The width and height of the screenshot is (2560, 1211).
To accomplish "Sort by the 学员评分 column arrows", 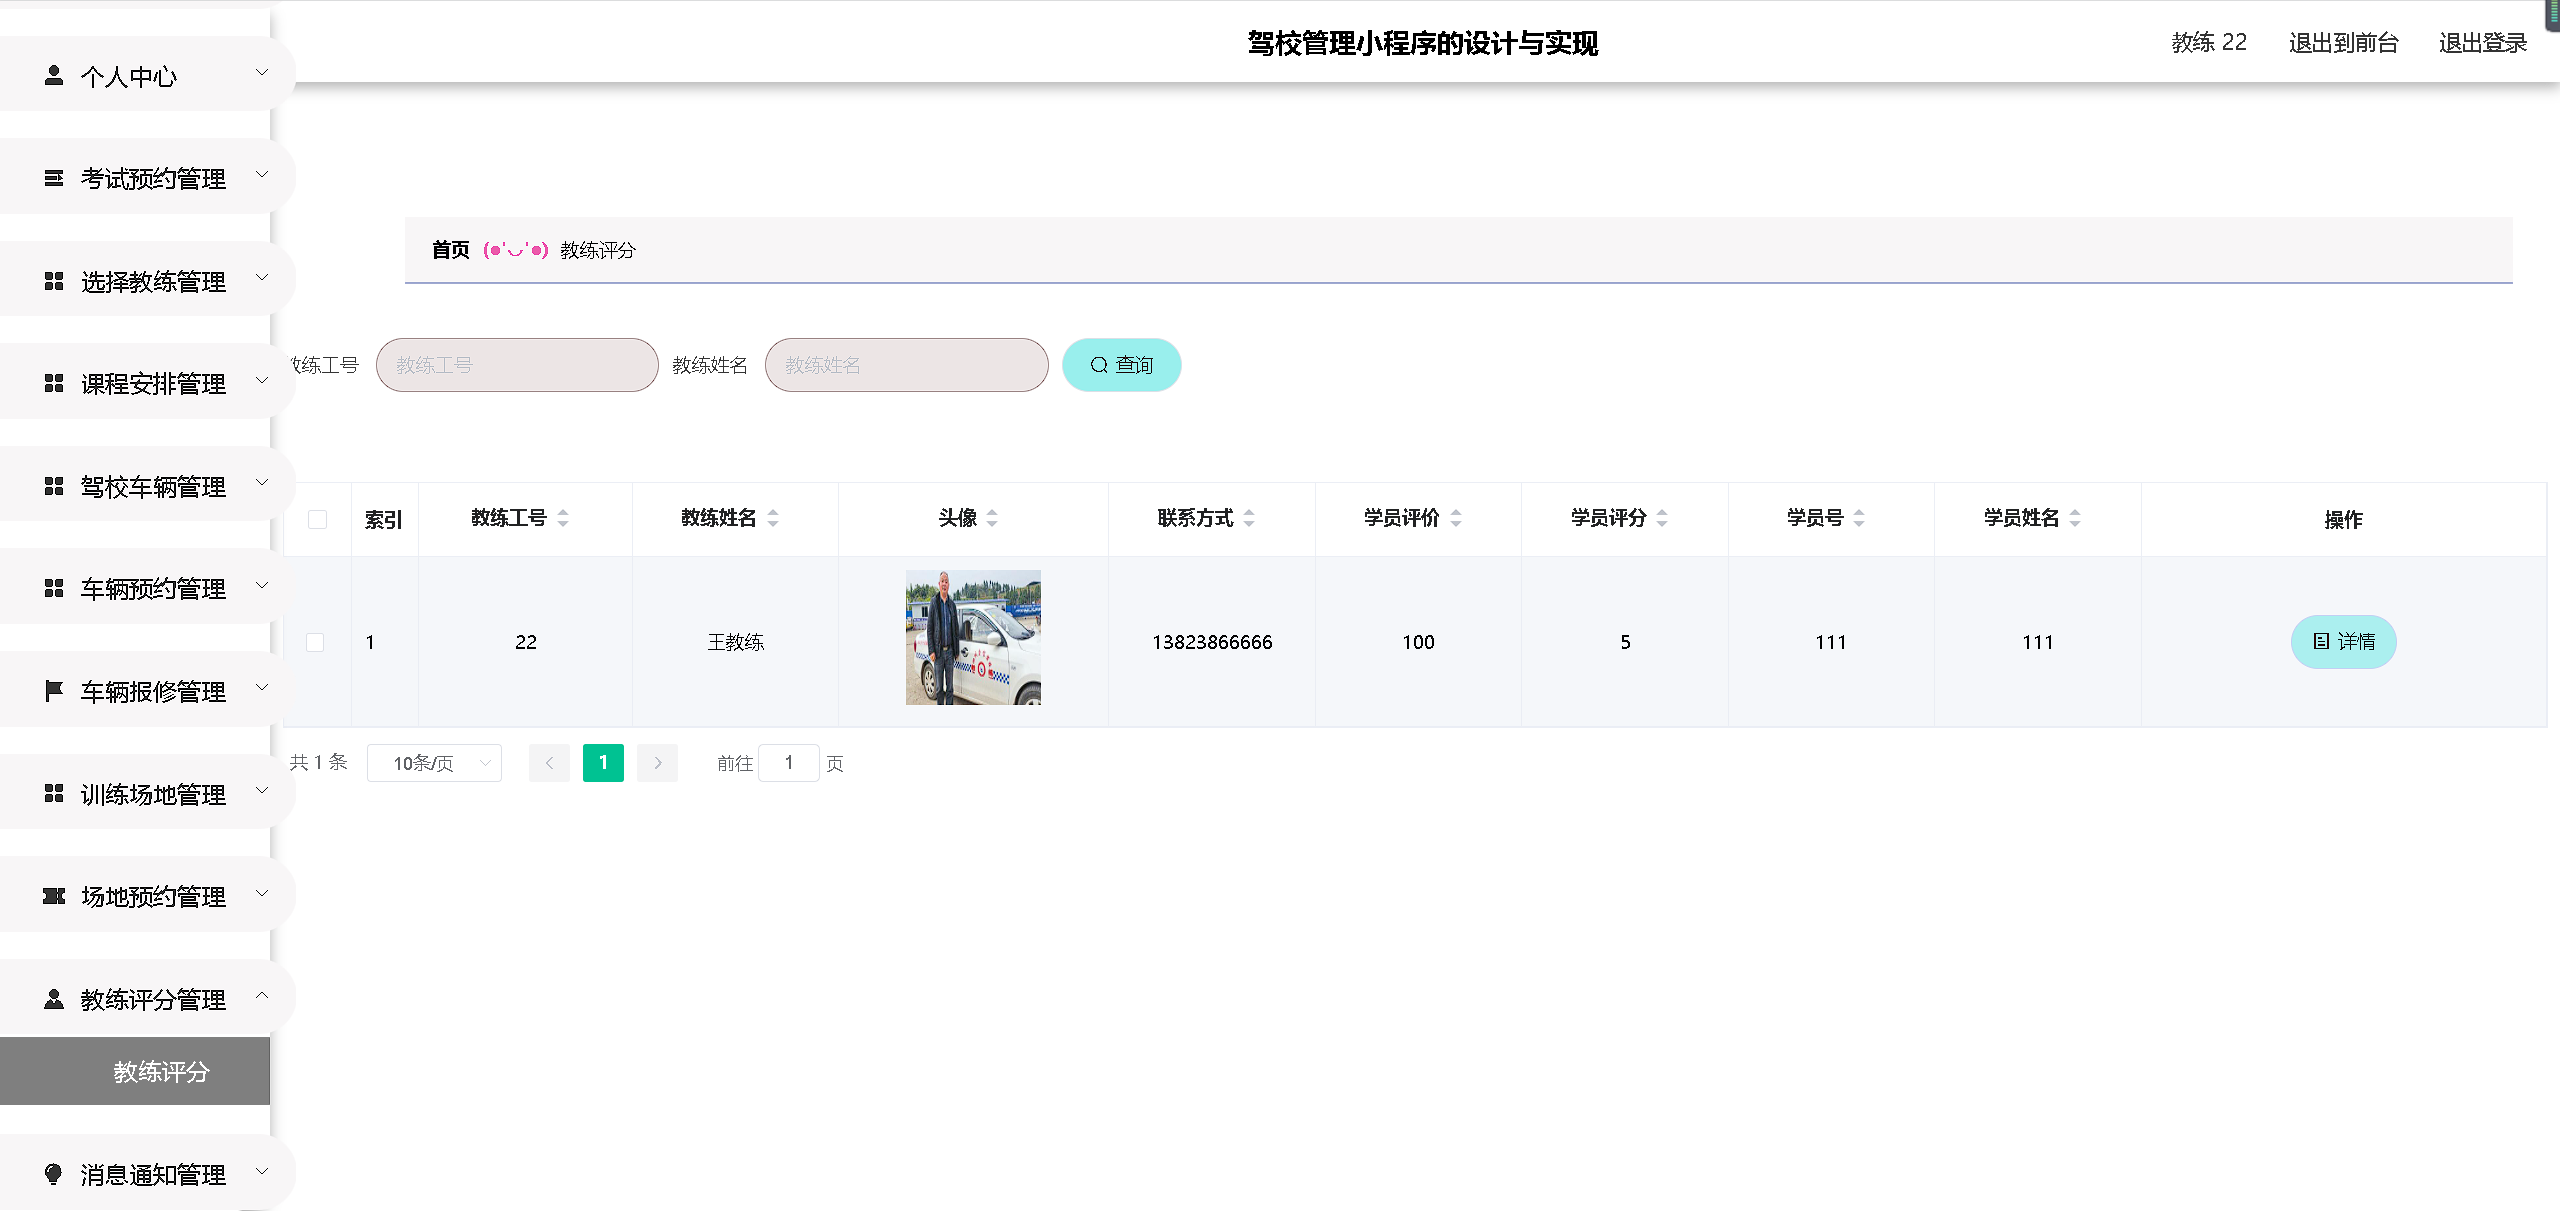I will click(x=1662, y=518).
